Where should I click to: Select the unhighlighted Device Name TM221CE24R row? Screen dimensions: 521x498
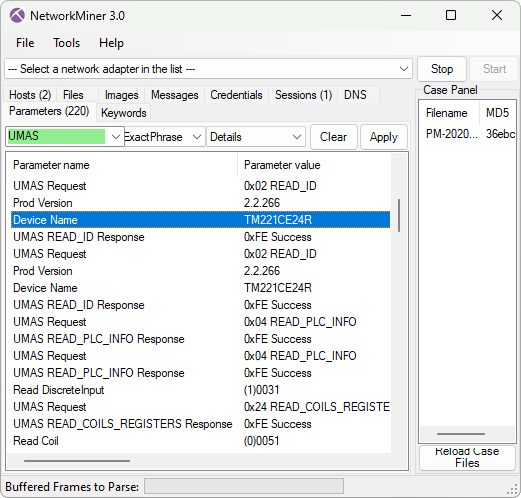click(200, 288)
